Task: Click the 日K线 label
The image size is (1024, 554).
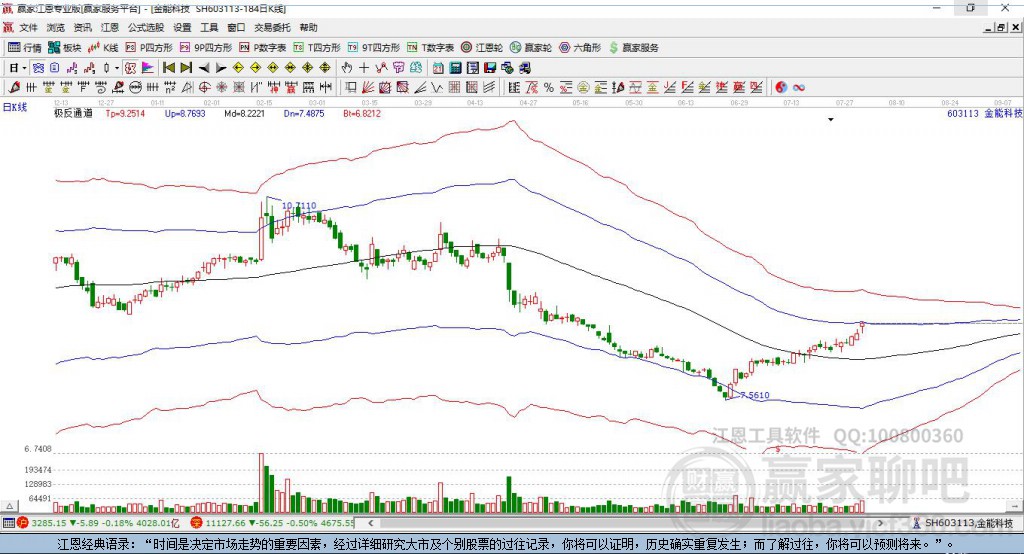Action: click(x=15, y=107)
